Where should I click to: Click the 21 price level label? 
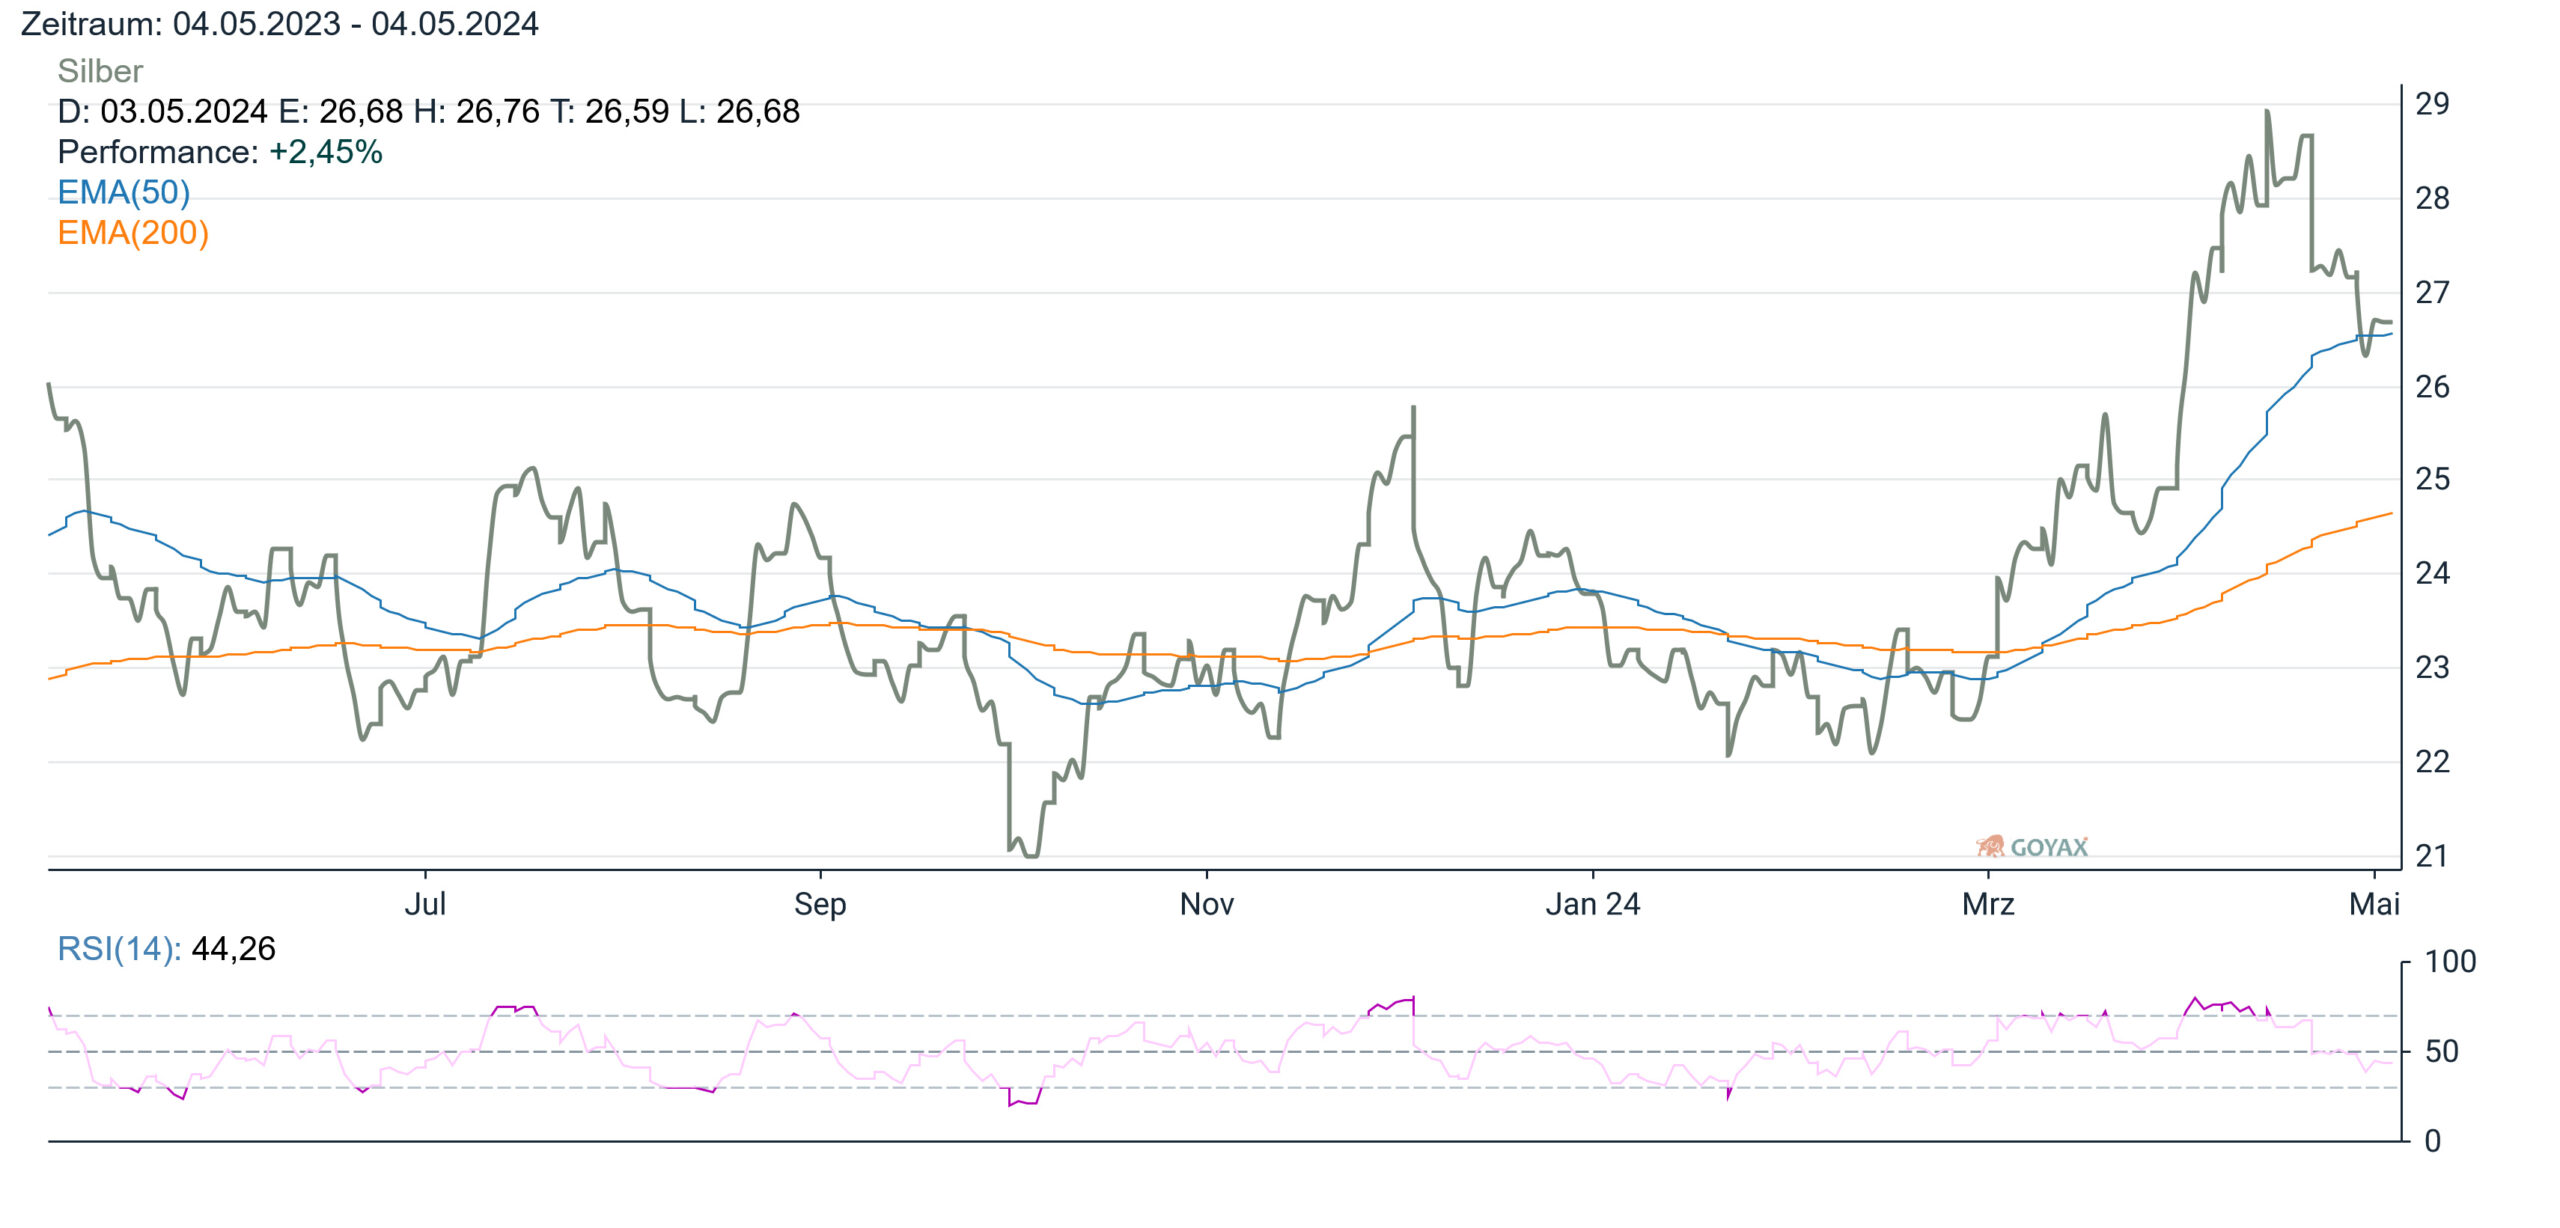pyautogui.click(x=2432, y=856)
